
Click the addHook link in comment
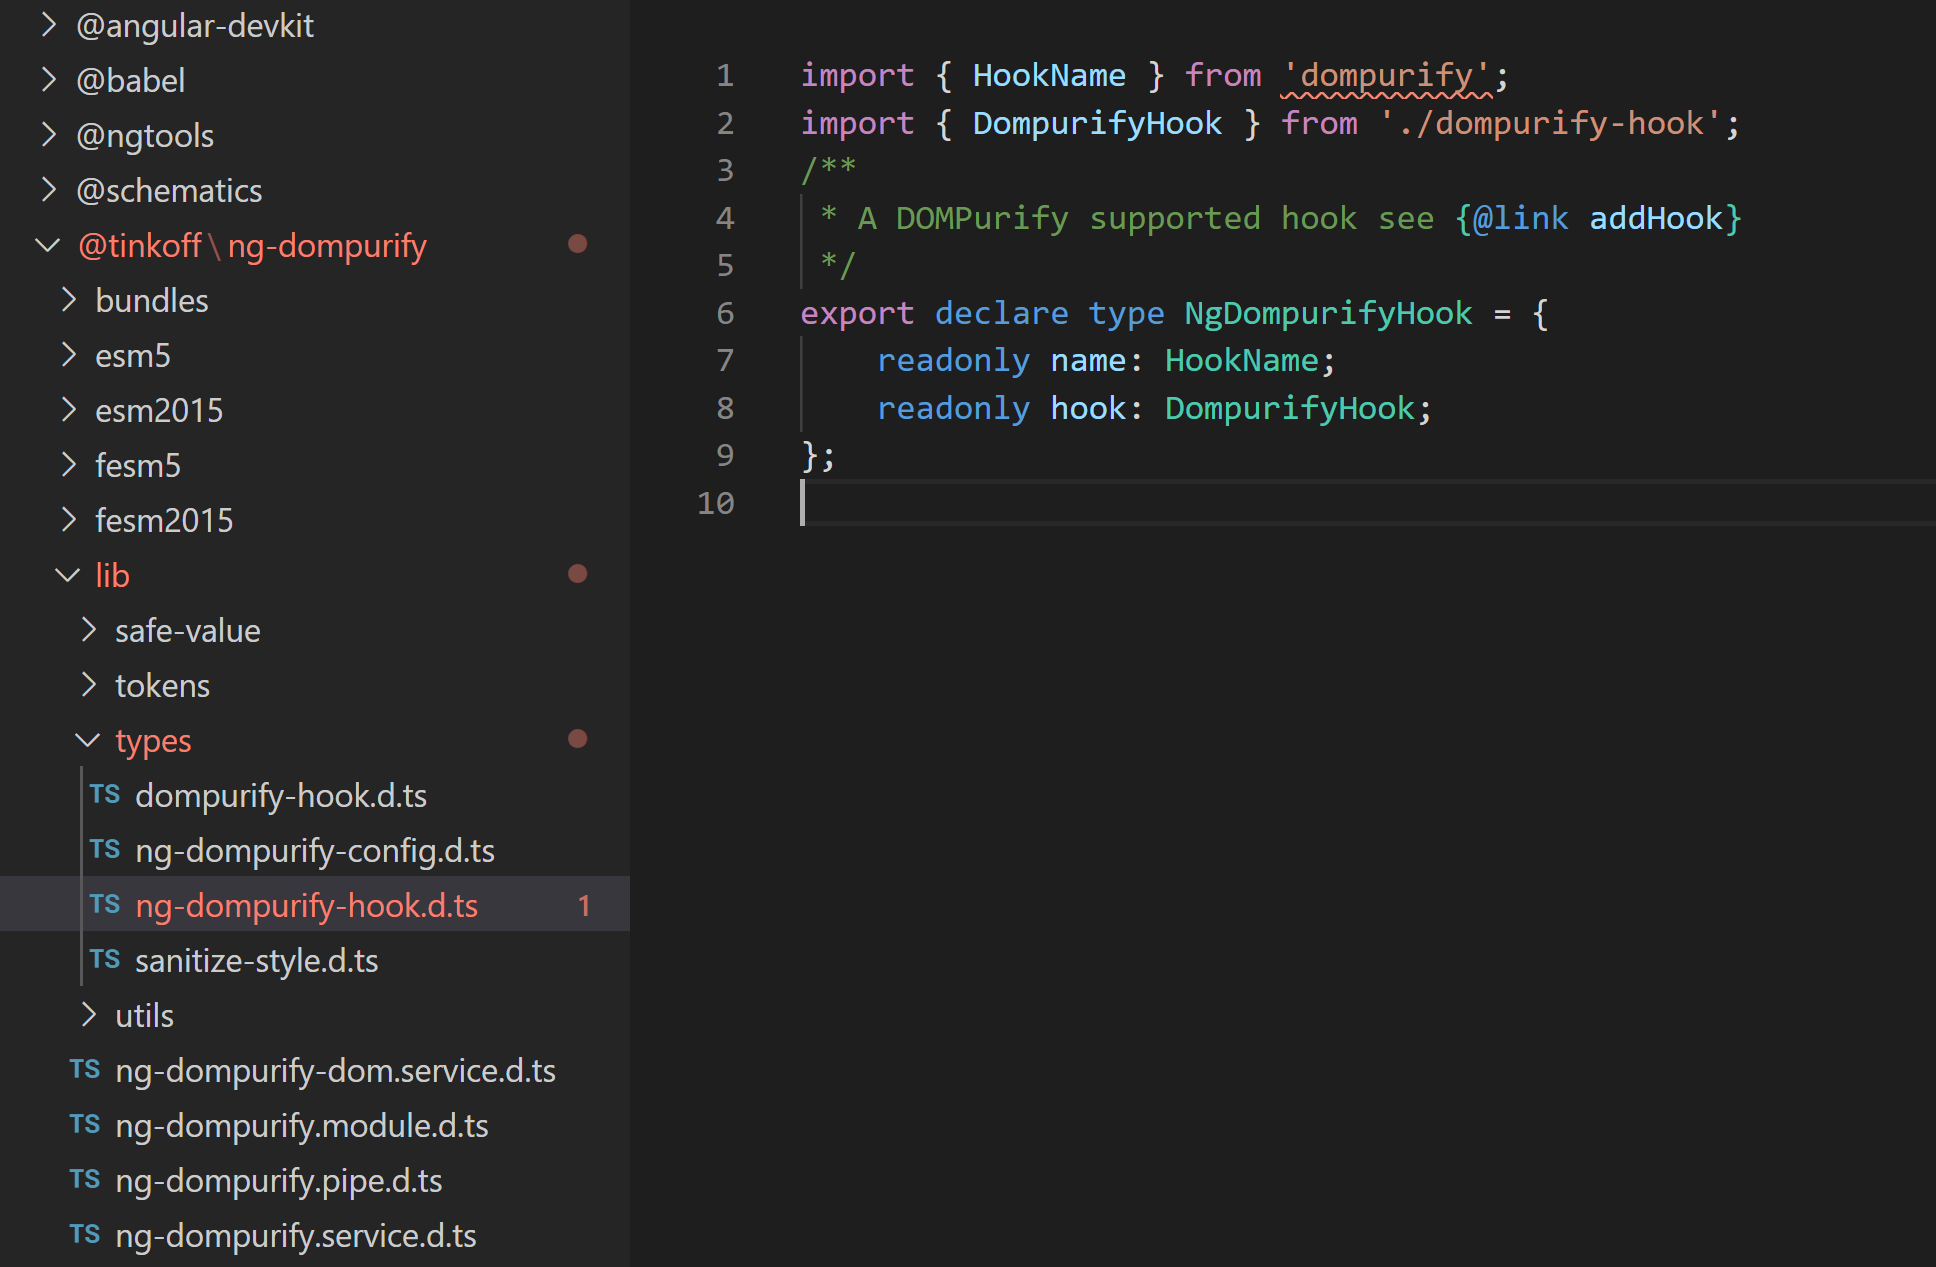tap(1655, 218)
